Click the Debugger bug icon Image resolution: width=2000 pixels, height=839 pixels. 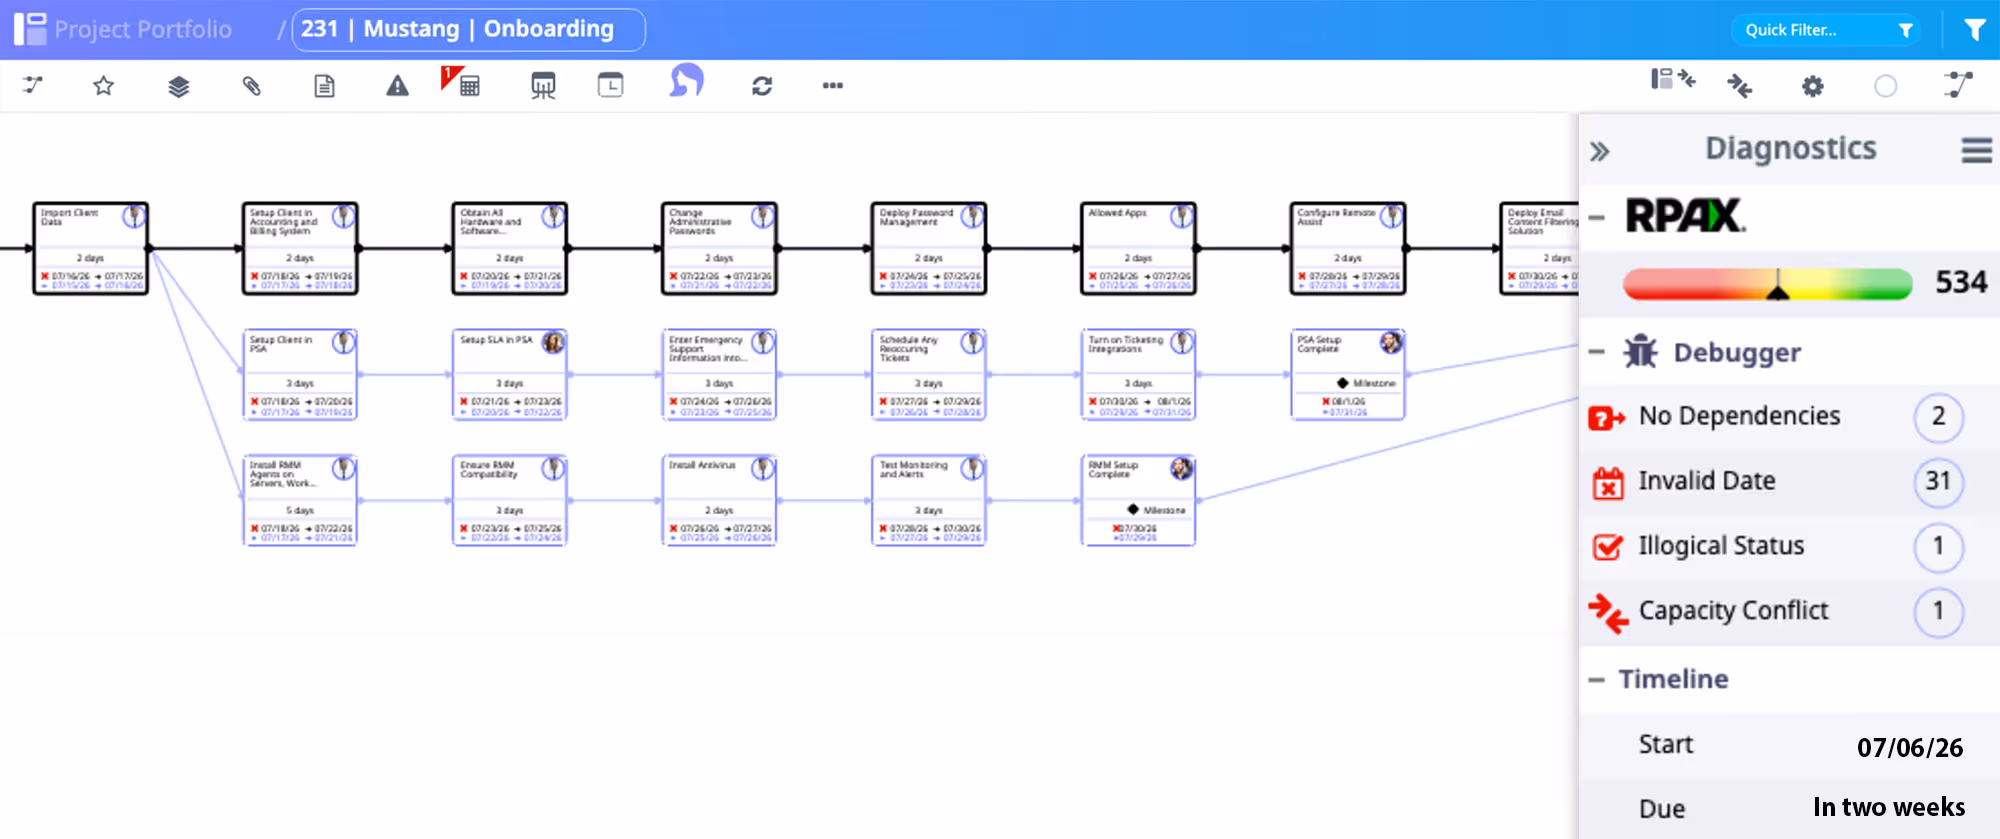[1640, 351]
